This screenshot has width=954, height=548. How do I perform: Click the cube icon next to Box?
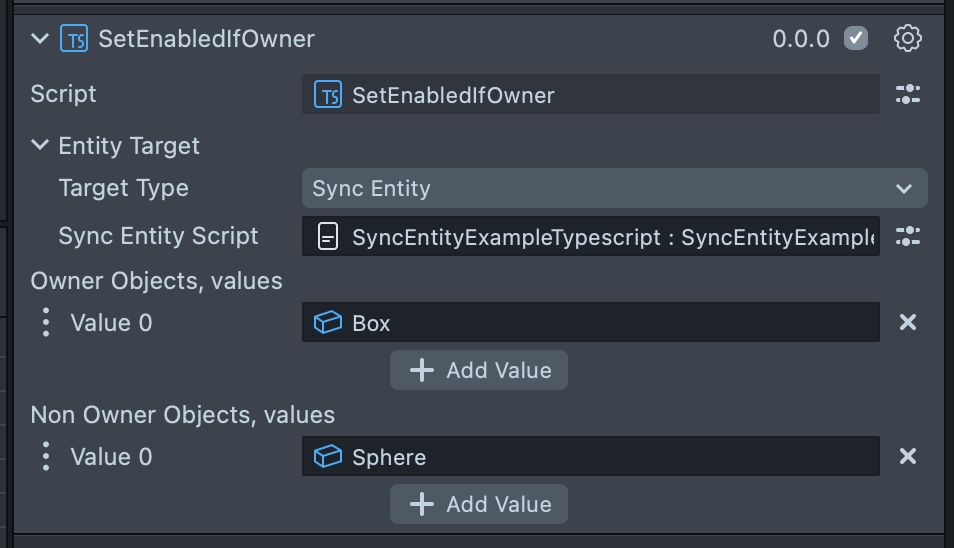coord(327,322)
